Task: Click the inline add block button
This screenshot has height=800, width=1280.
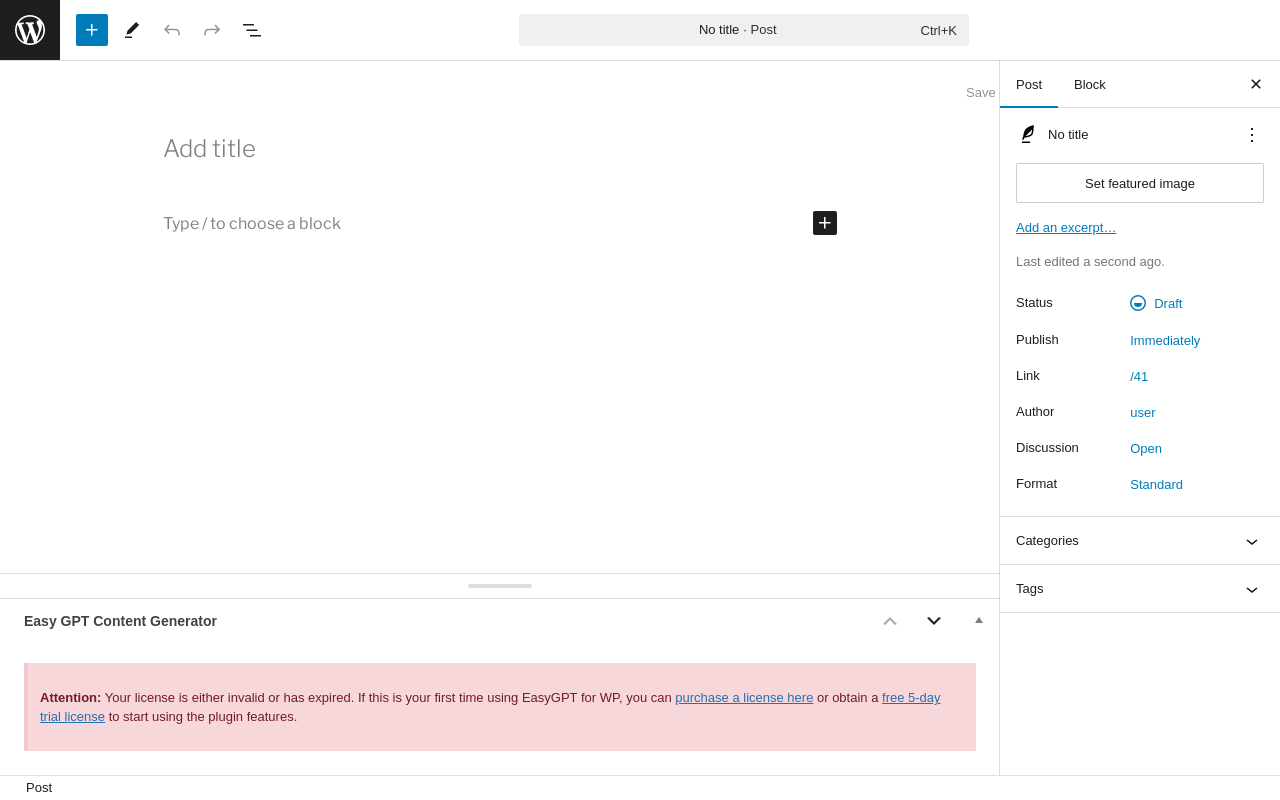Action: click(825, 223)
